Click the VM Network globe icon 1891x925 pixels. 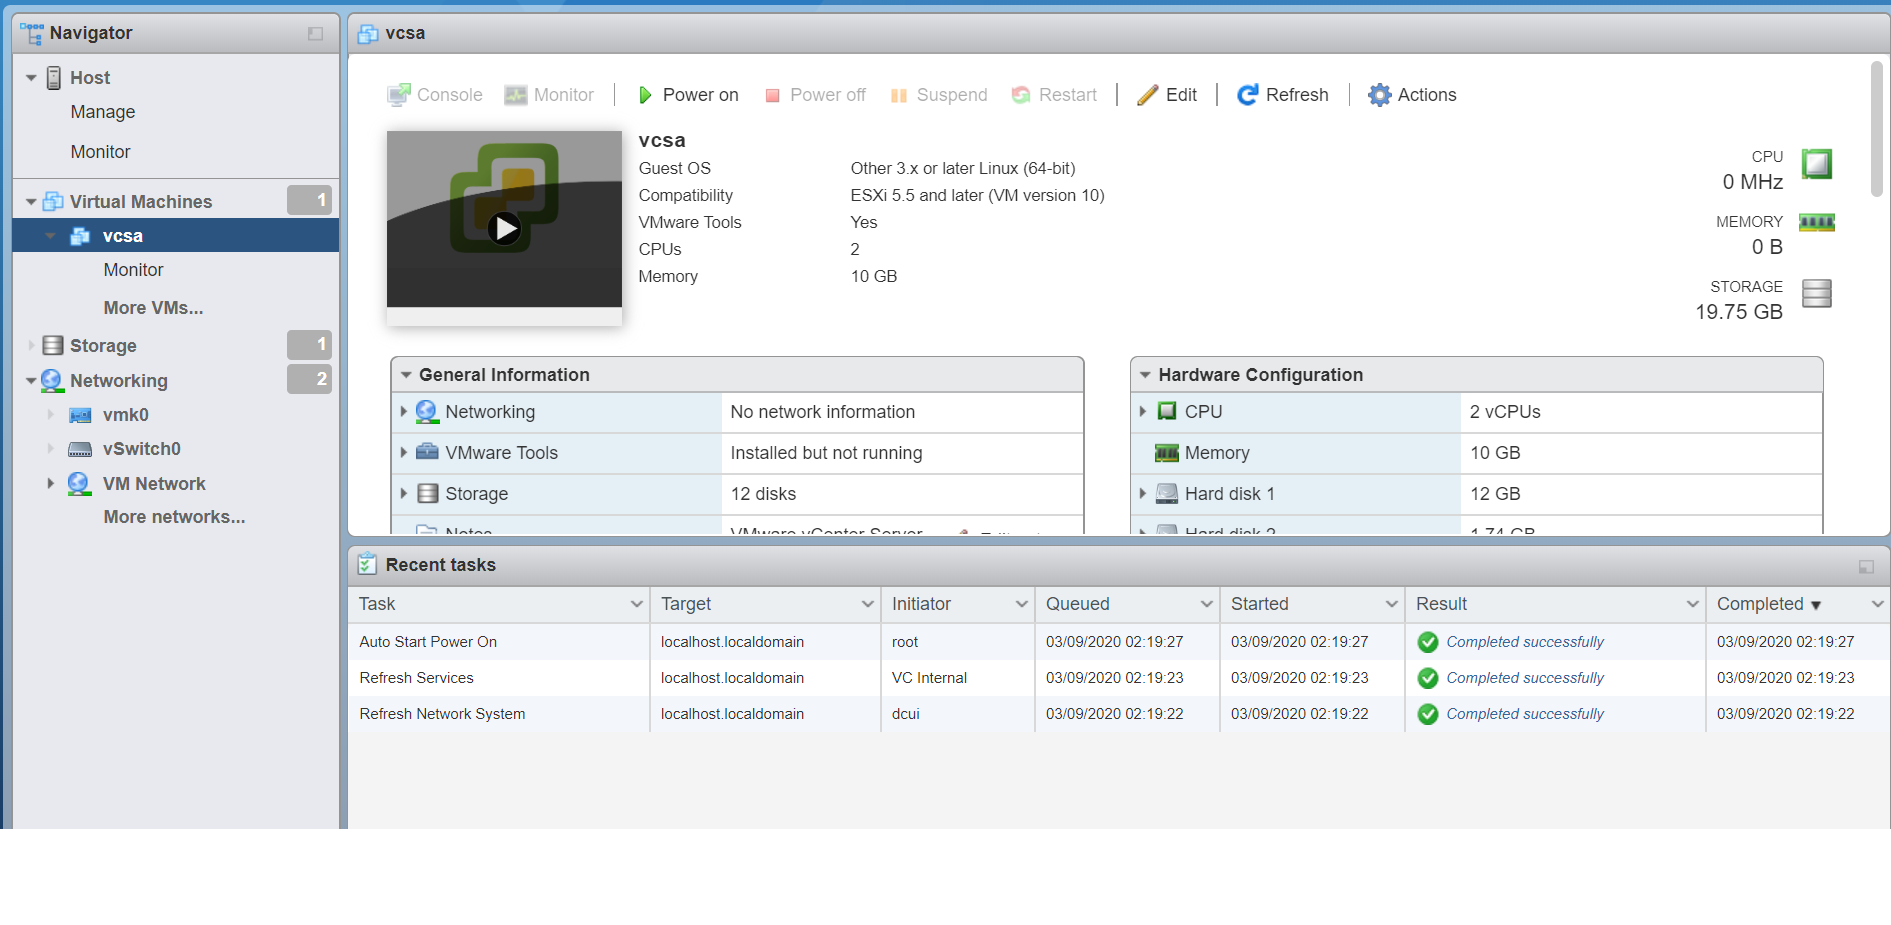point(79,484)
